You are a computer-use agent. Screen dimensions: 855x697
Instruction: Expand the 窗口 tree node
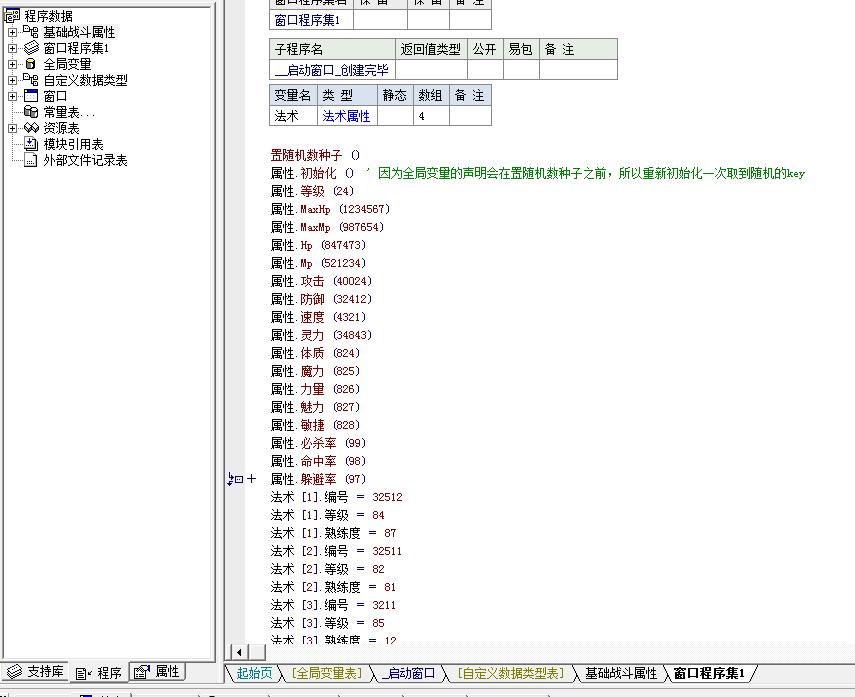(12, 96)
